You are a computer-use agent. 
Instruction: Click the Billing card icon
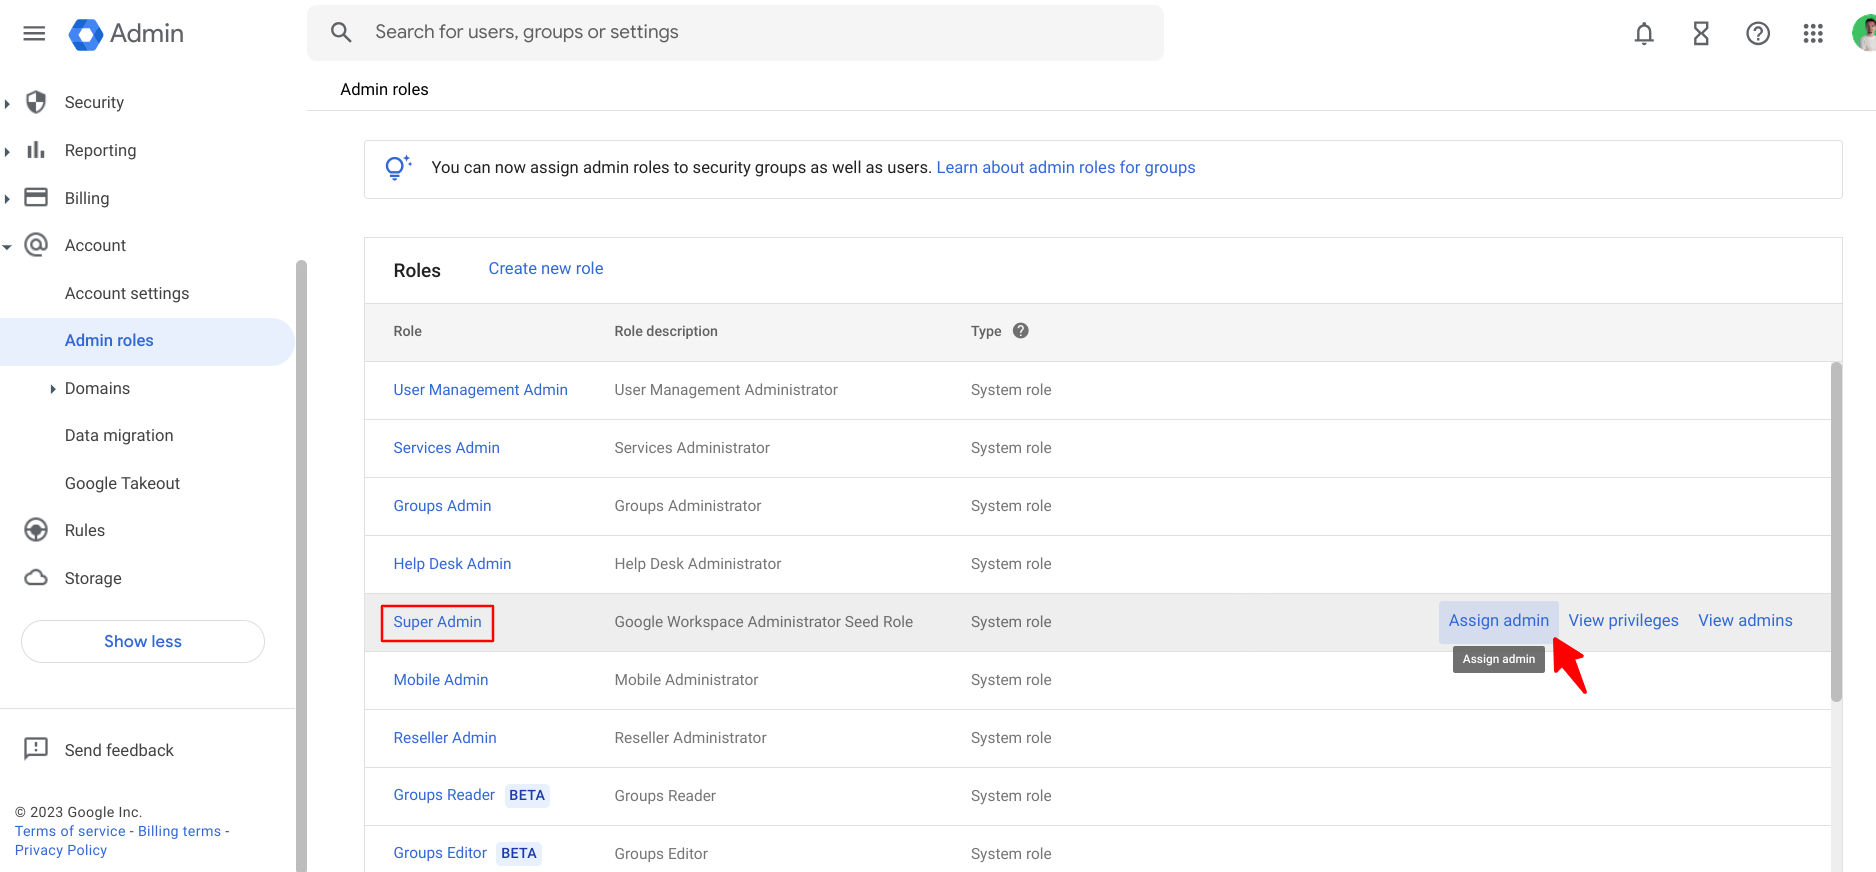36,197
